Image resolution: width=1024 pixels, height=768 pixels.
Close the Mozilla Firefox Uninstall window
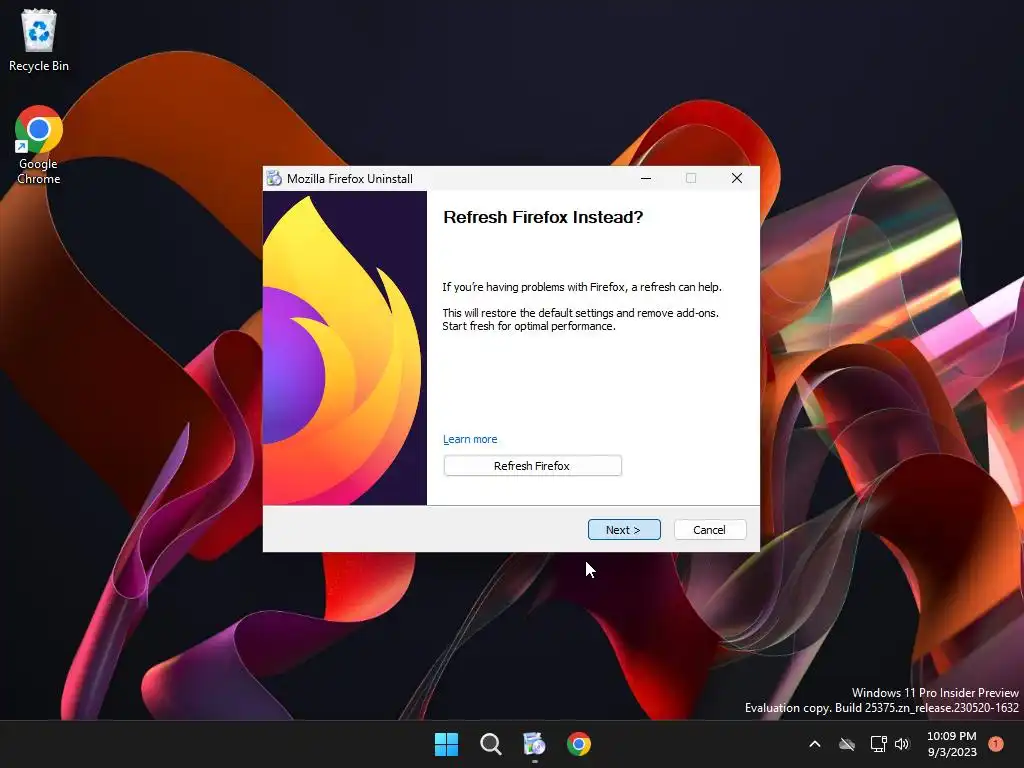click(737, 178)
